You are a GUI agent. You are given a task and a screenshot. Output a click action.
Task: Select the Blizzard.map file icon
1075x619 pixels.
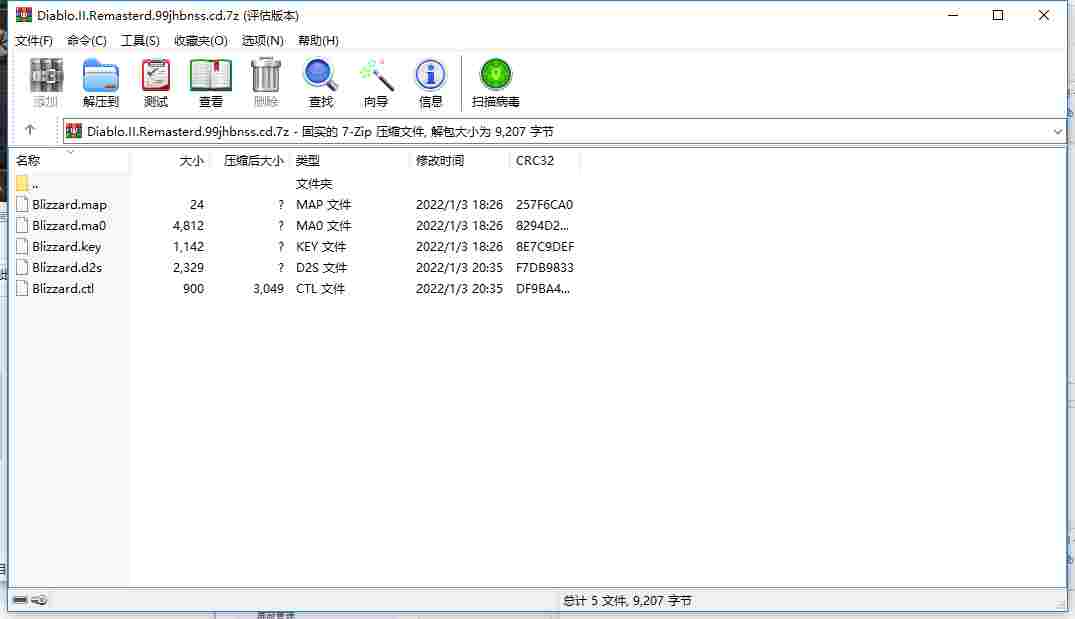tap(22, 204)
